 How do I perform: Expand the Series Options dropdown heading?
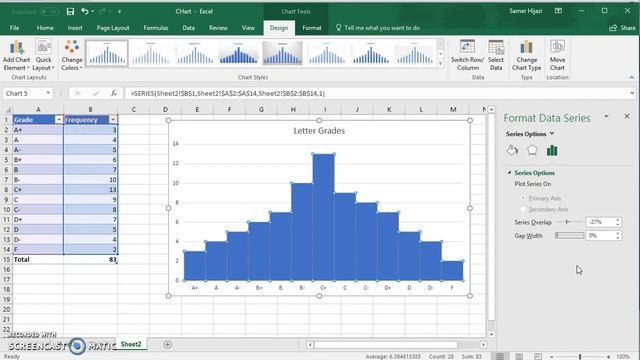[530, 134]
